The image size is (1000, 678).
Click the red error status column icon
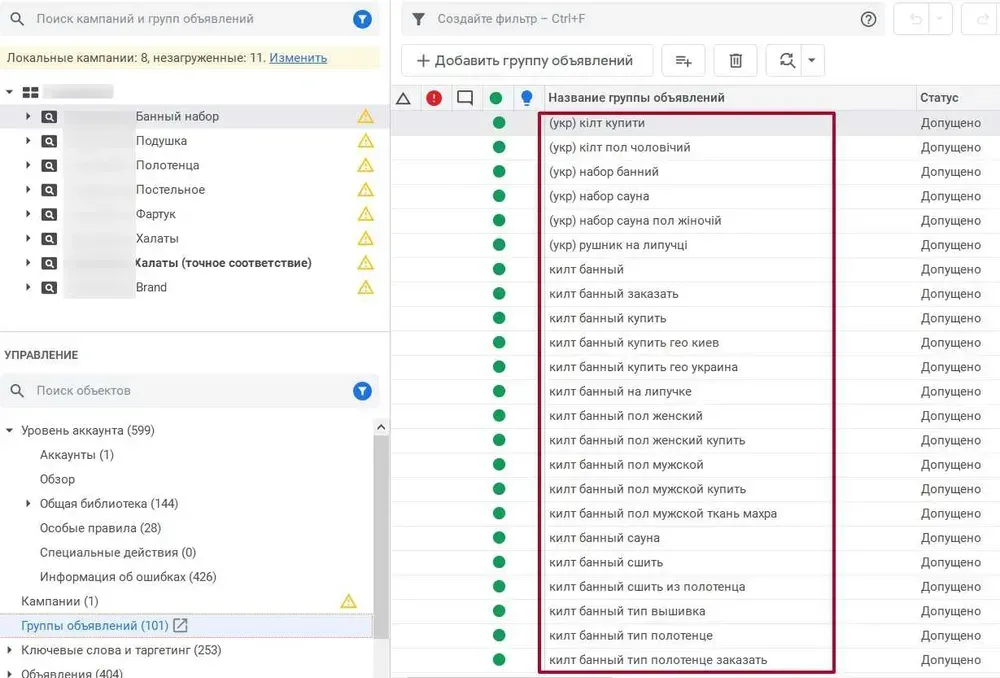pos(434,97)
